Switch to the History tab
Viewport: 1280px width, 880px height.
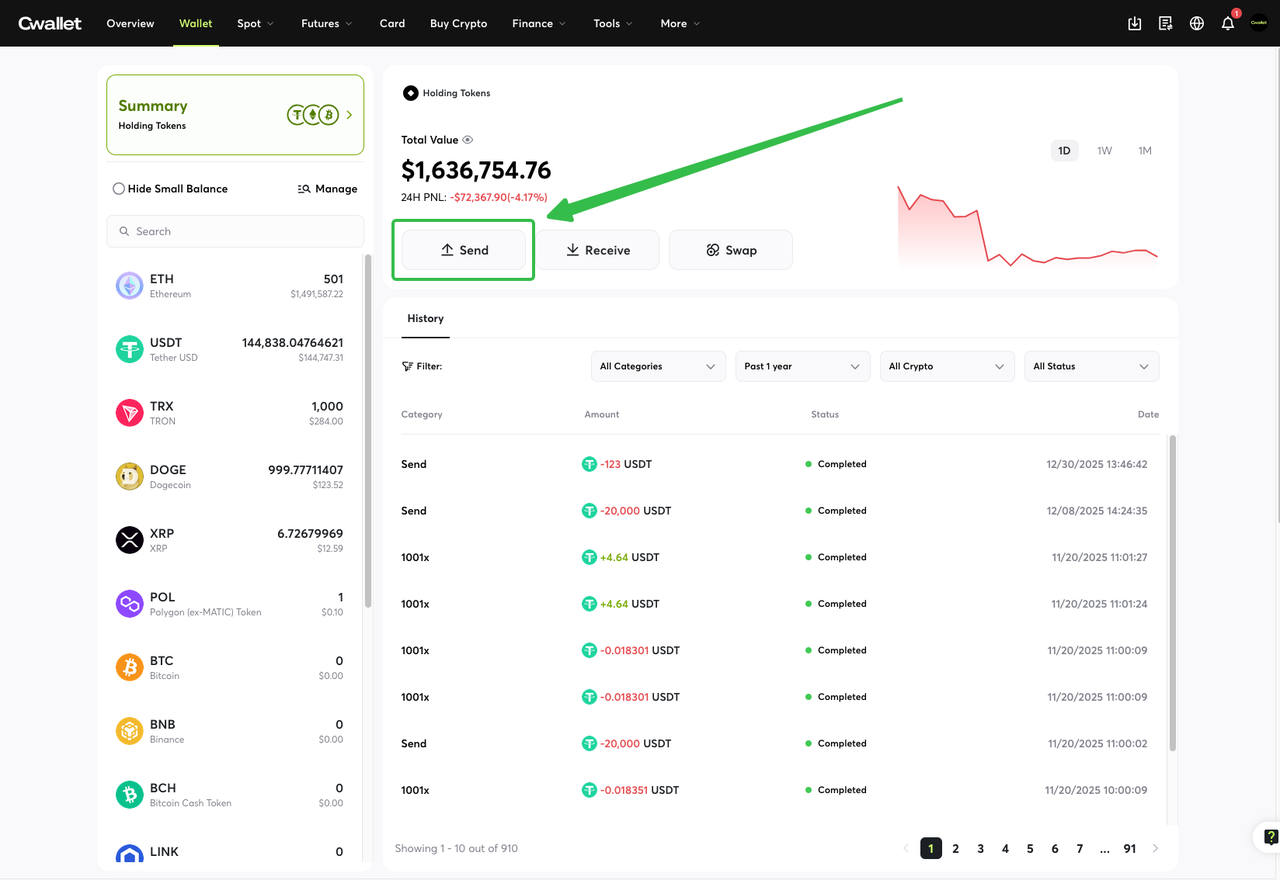coord(425,318)
